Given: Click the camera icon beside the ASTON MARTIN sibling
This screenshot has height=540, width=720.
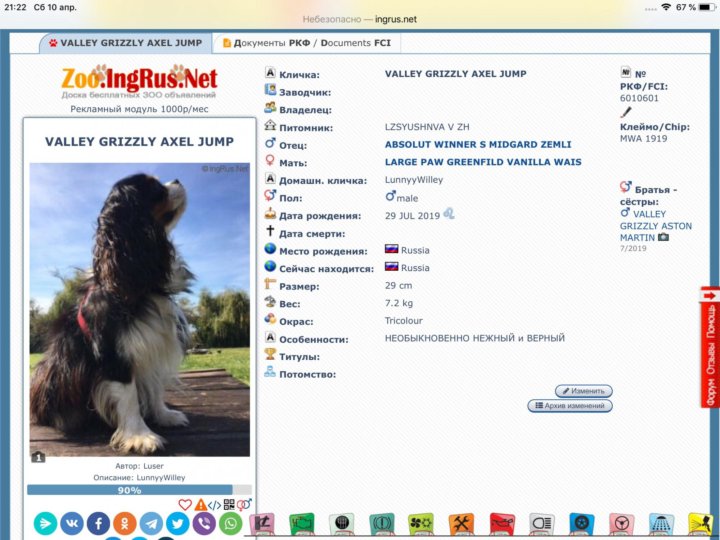Looking at the screenshot, I should click(x=663, y=238).
